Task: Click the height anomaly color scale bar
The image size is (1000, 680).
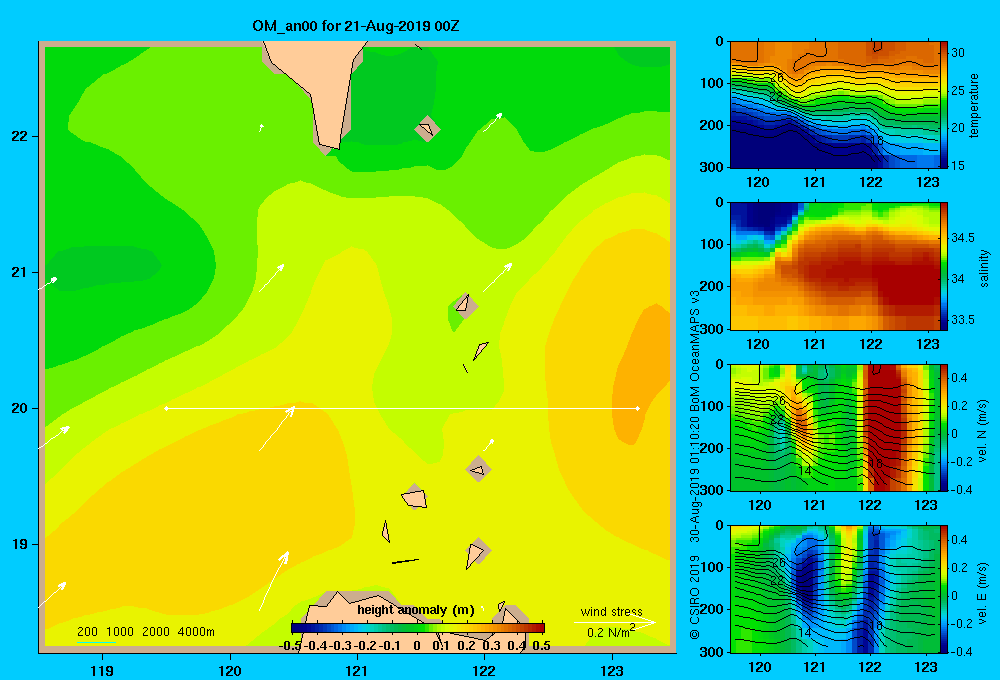Action: point(418,628)
